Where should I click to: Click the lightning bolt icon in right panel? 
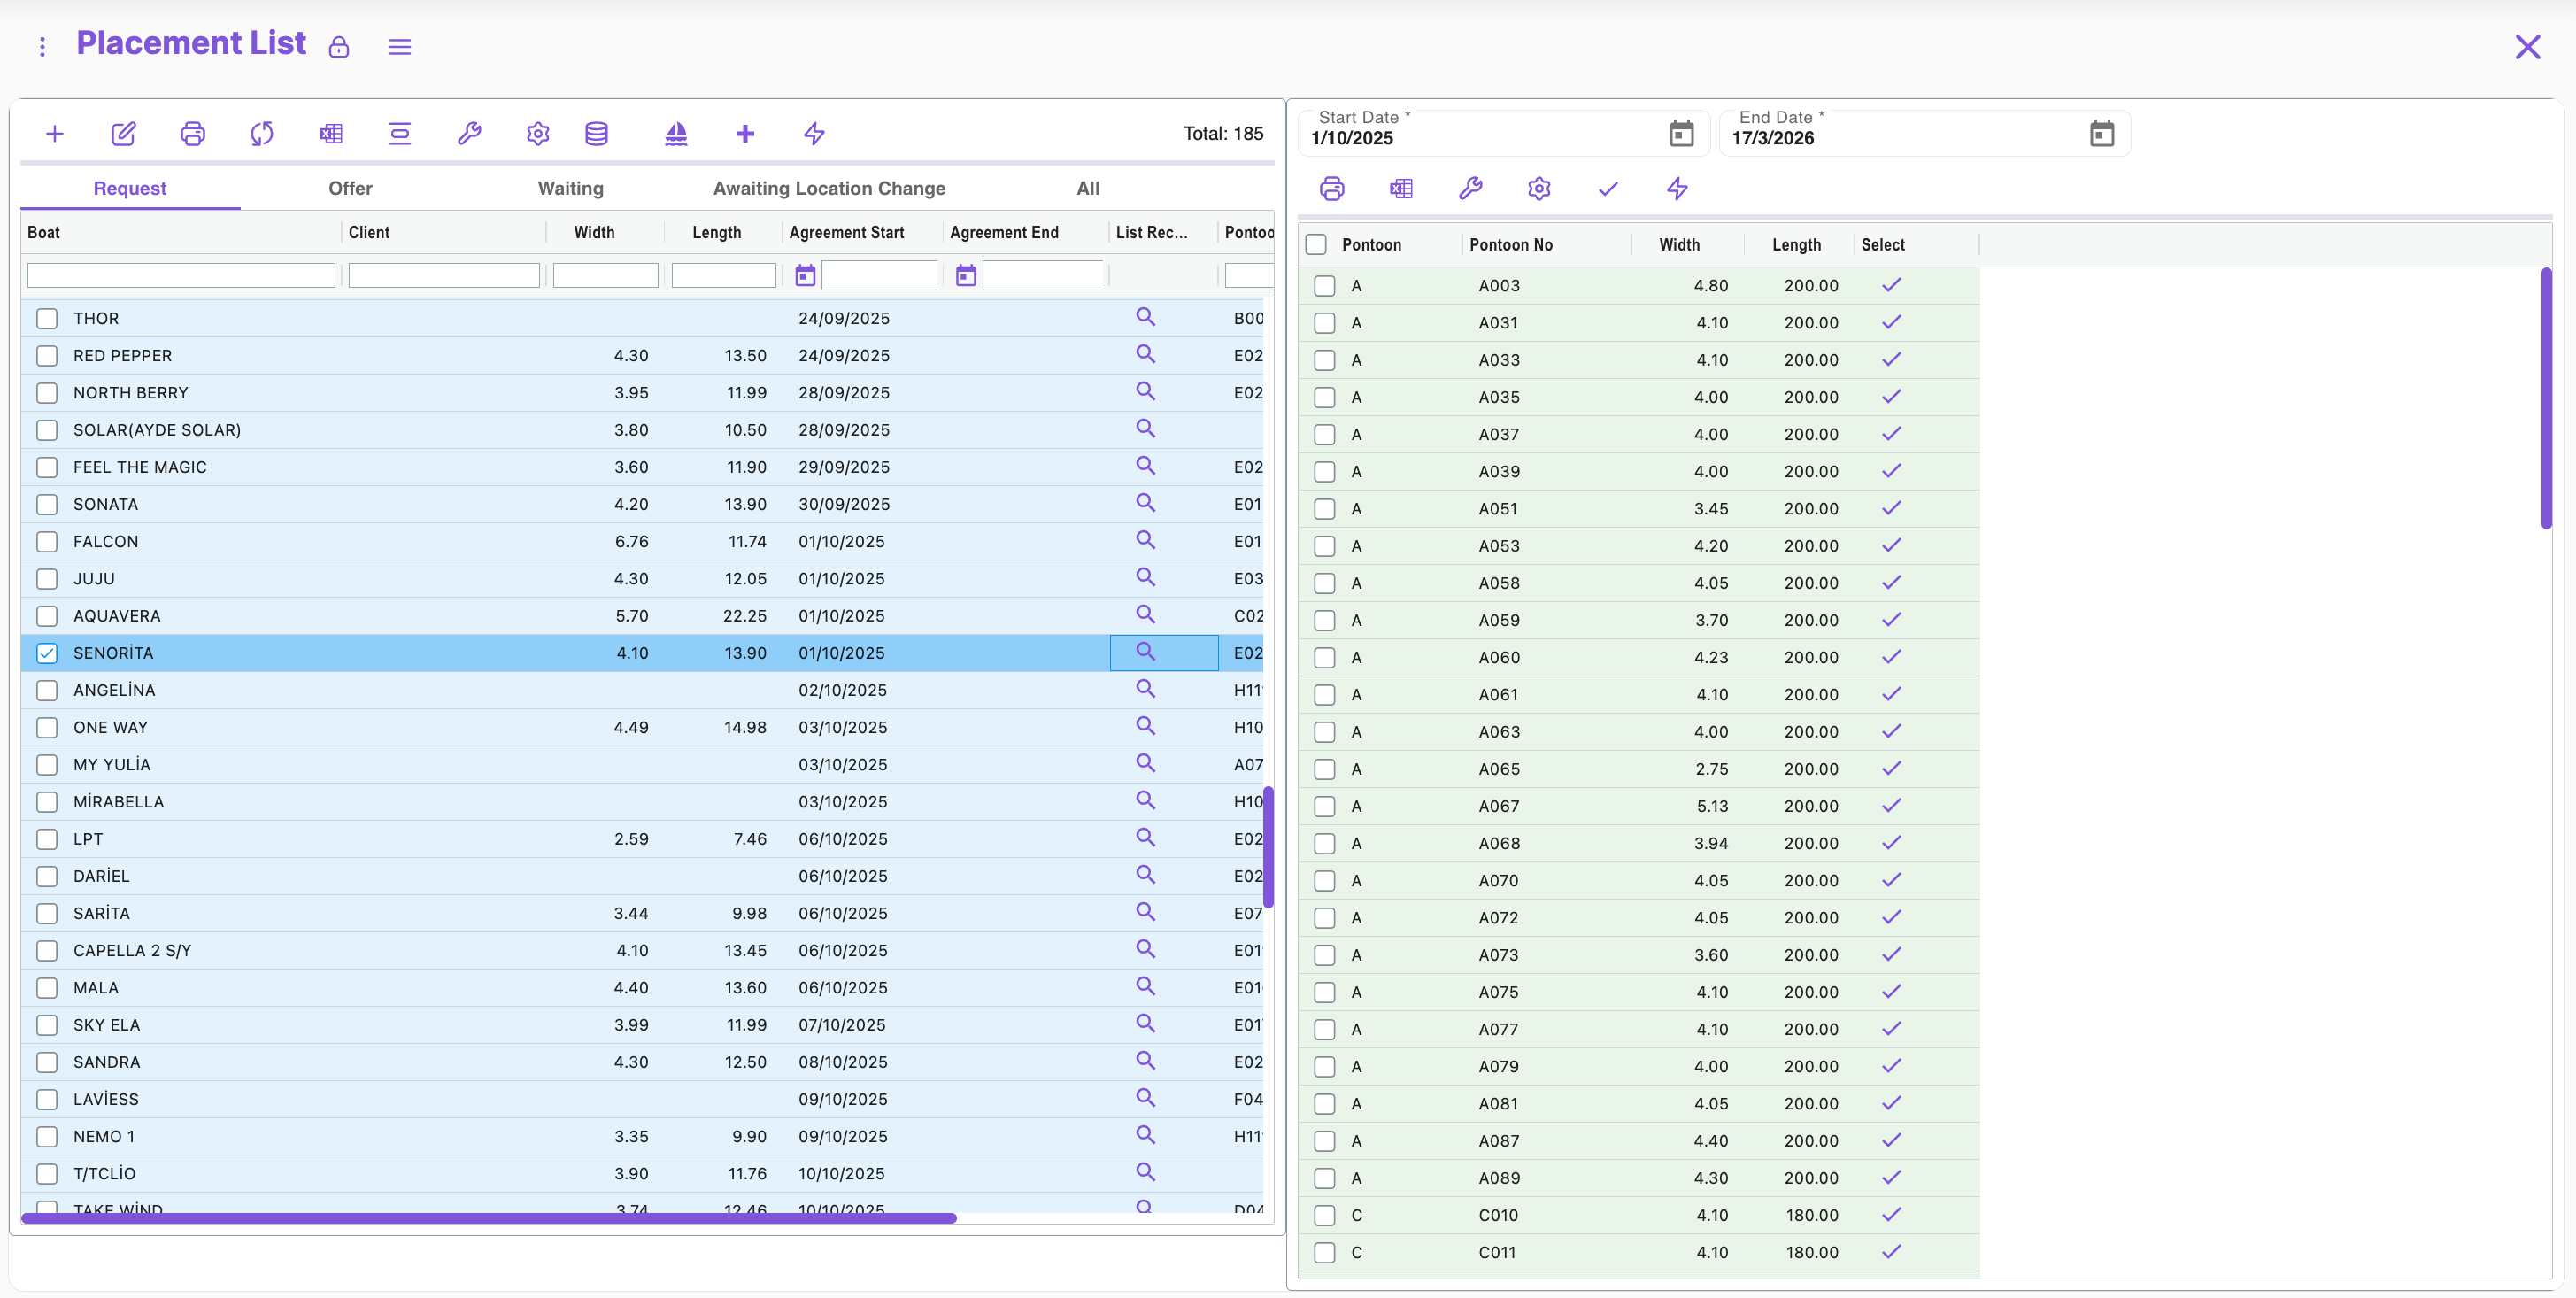(1677, 188)
